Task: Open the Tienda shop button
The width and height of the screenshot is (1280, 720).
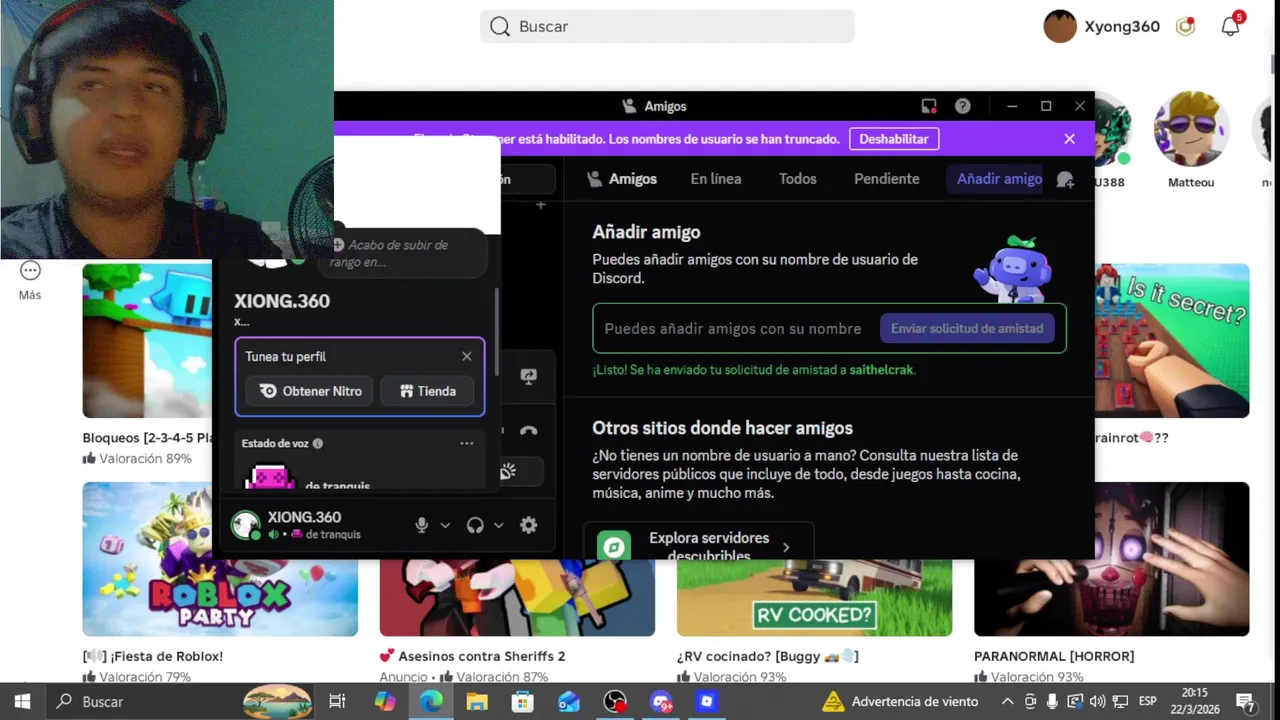Action: (x=428, y=391)
